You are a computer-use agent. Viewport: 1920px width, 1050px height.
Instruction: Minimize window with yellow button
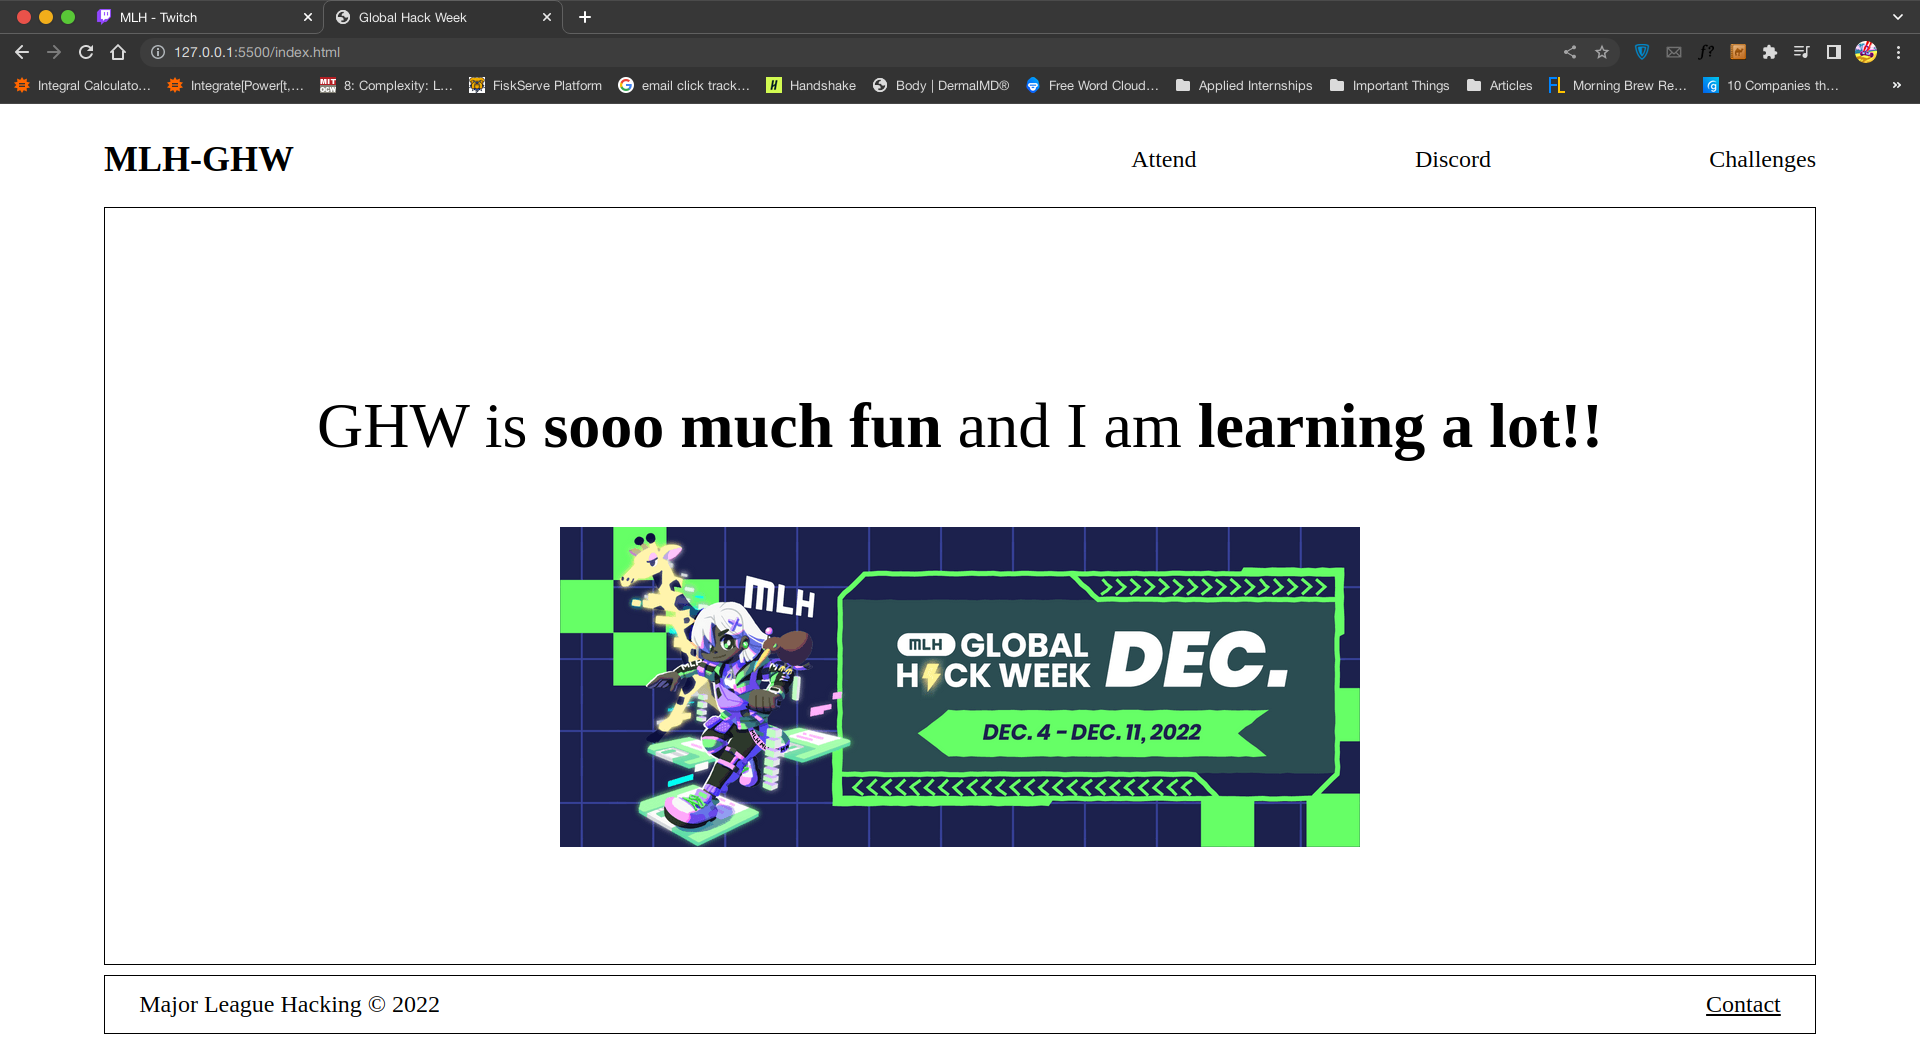(x=46, y=17)
